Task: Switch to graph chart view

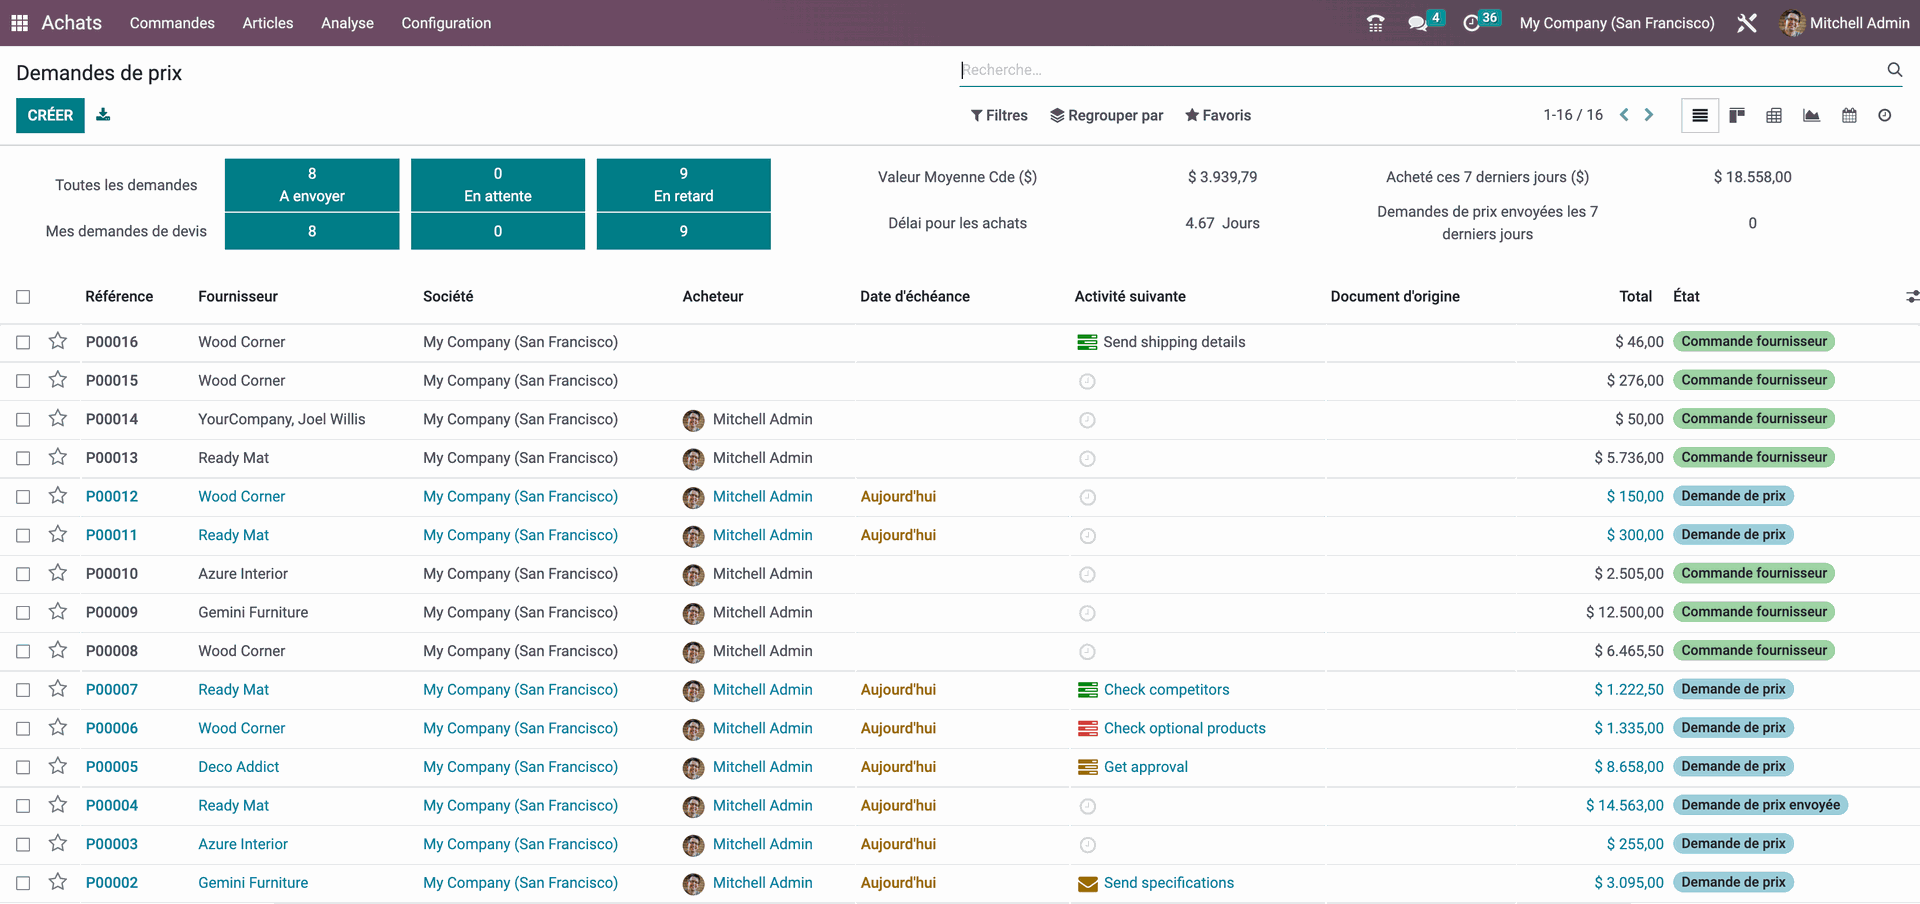Action: point(1811,116)
